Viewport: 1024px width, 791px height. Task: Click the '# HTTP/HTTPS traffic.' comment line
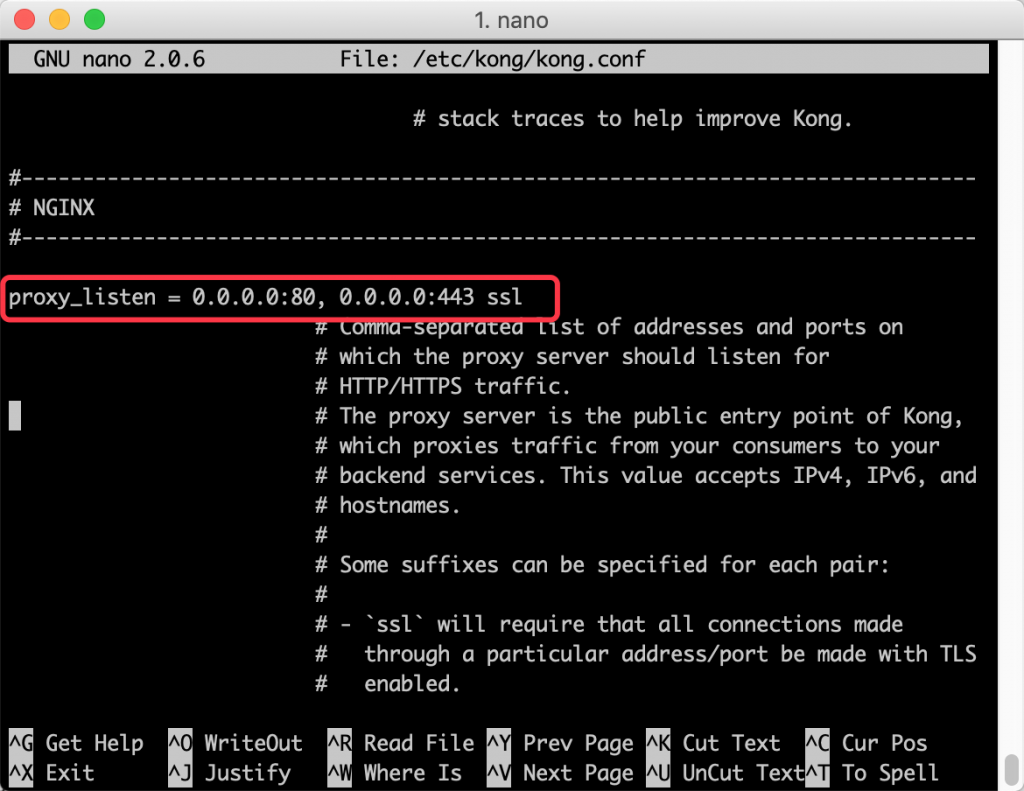tap(443, 386)
